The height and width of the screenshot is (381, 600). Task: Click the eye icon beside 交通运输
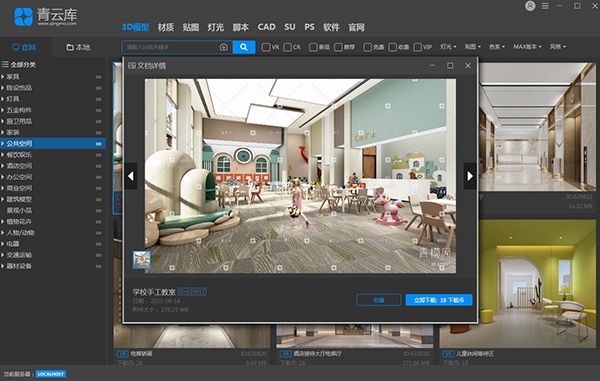point(98,255)
